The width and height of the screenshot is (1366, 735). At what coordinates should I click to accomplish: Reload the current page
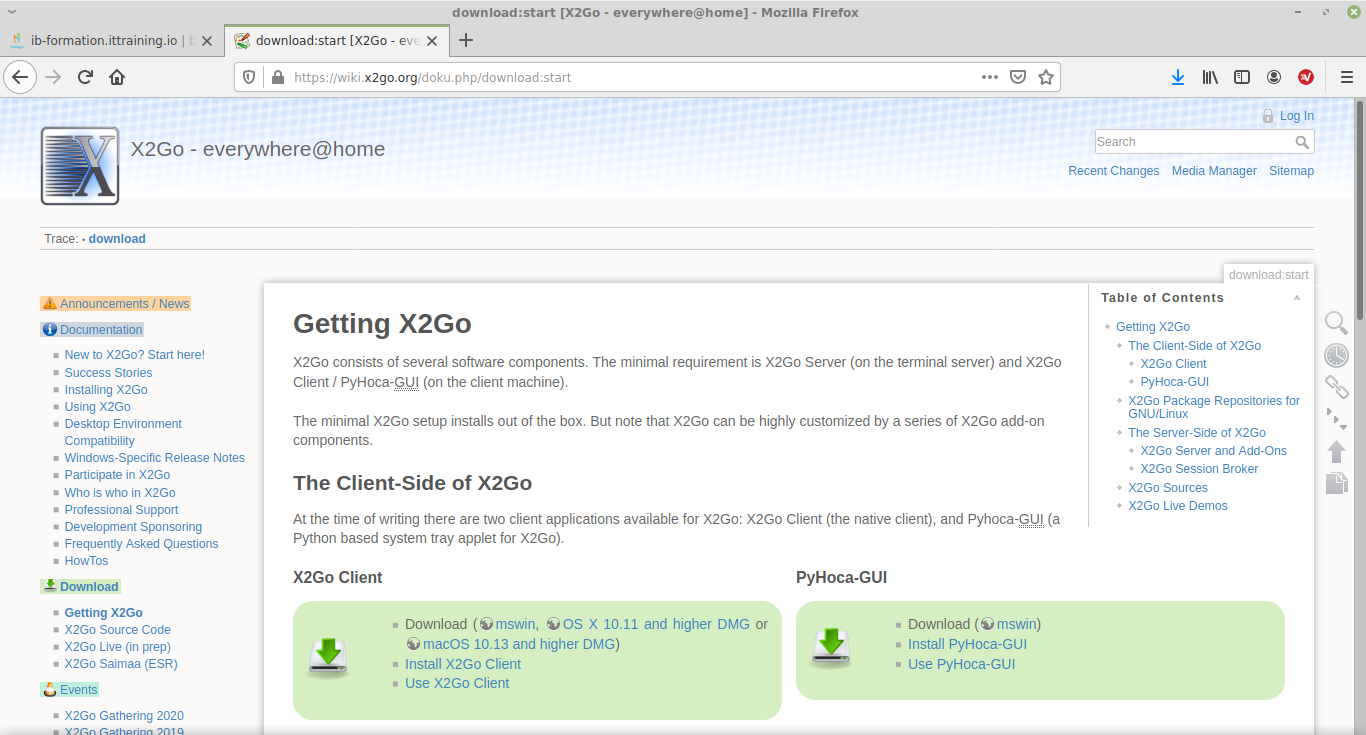click(86, 77)
